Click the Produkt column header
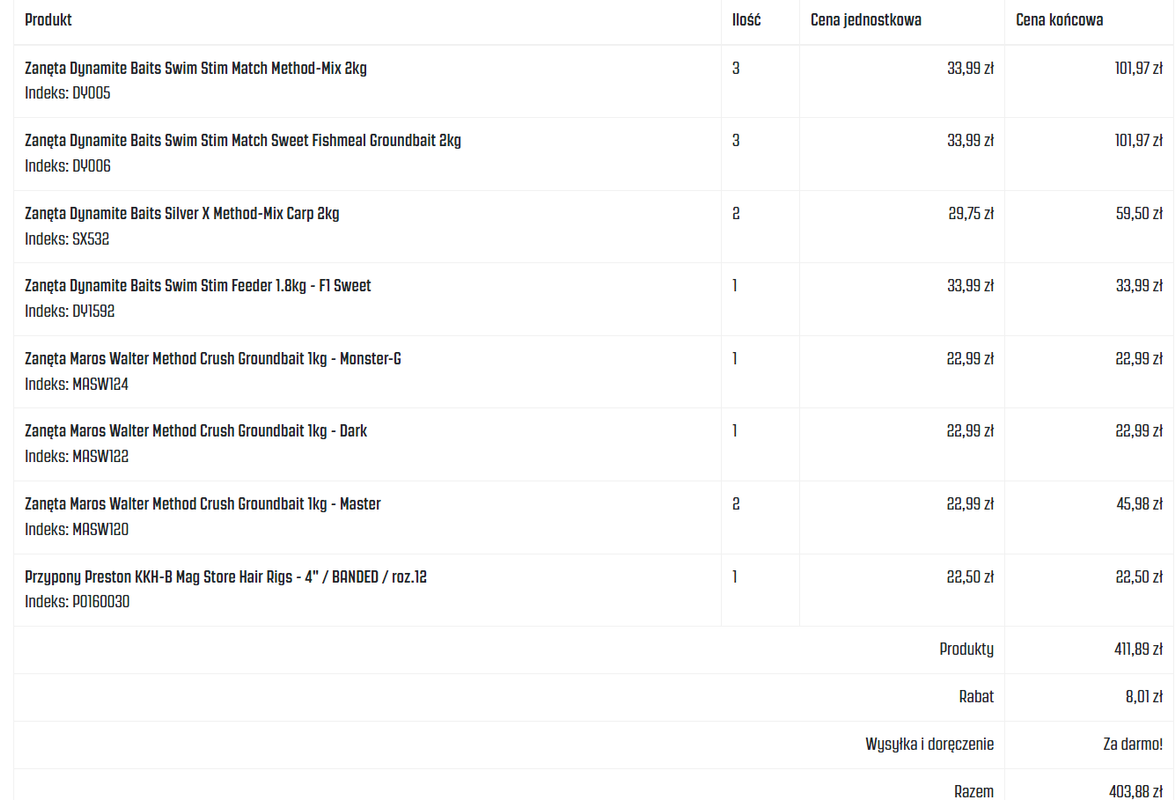The image size is (1176, 800). pos(48,20)
